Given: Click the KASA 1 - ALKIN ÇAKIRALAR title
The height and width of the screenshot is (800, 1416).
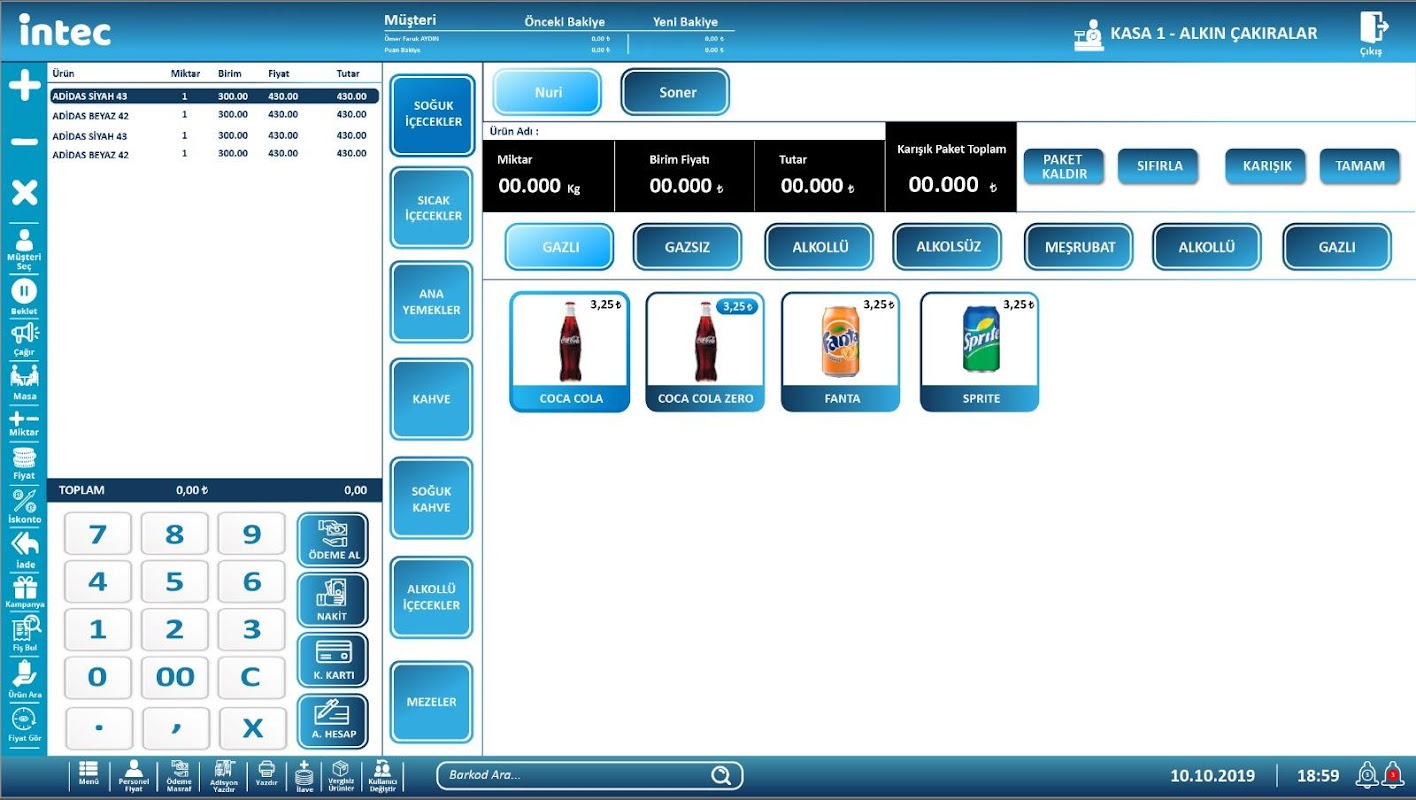Looking at the screenshot, I should tap(1214, 33).
